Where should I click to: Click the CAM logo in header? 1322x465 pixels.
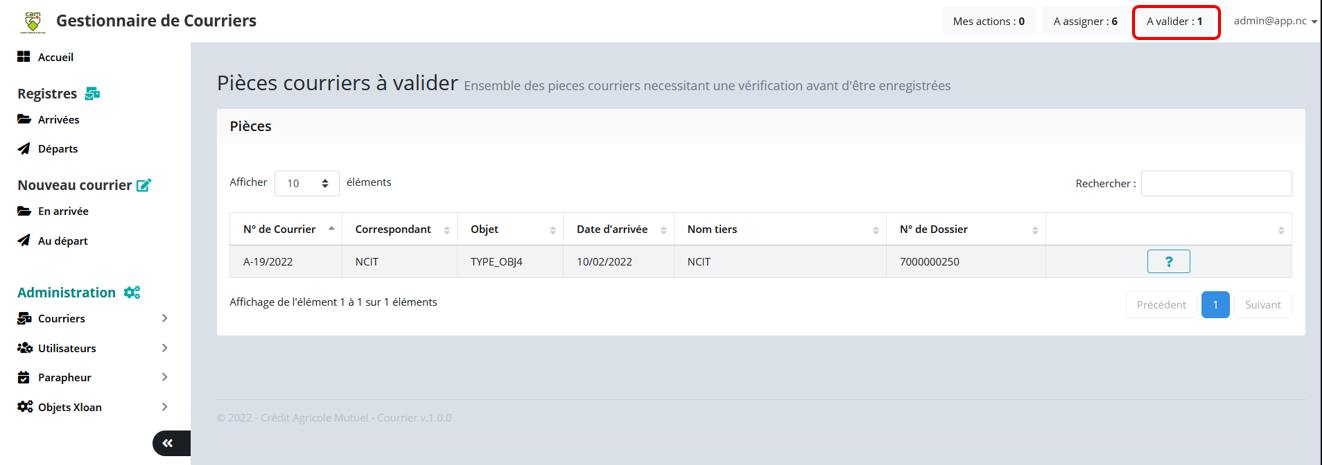click(33, 20)
